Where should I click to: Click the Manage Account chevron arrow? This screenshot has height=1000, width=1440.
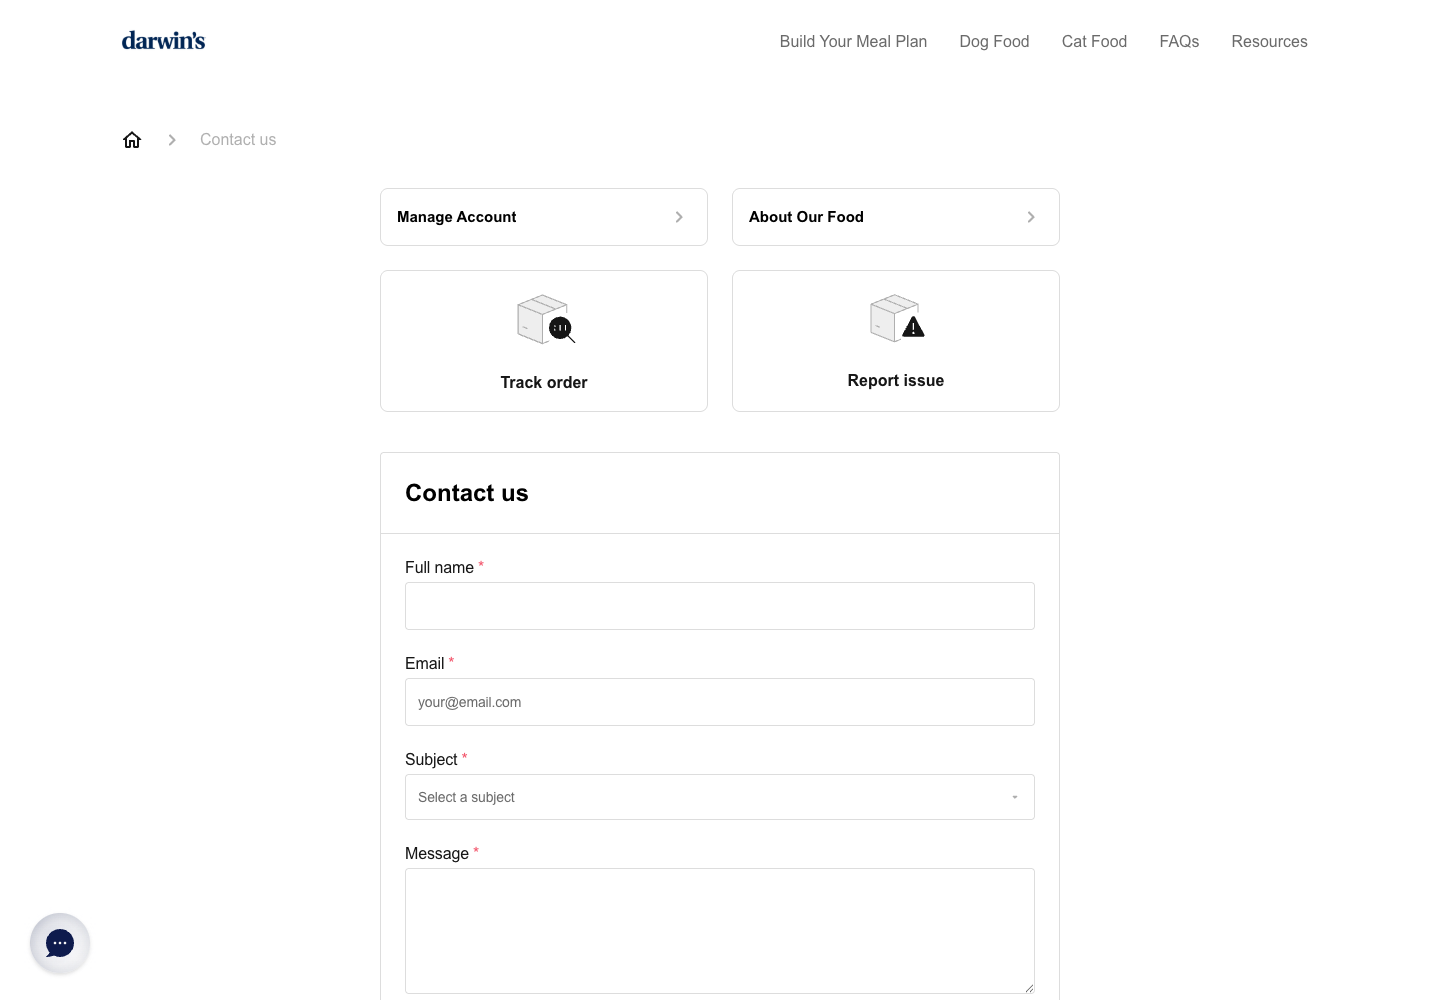coord(679,217)
